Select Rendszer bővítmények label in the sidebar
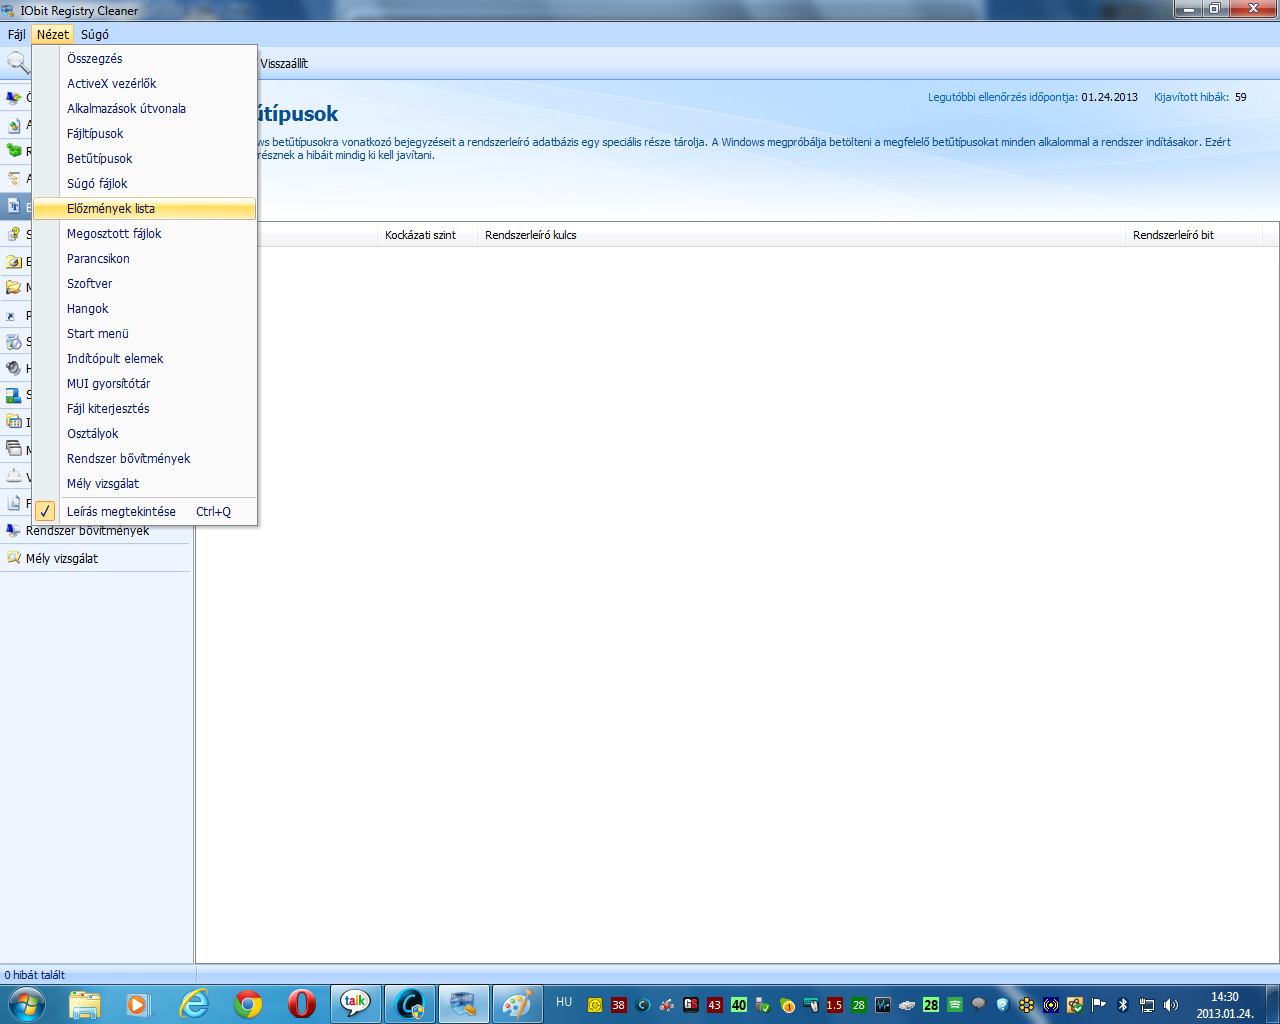This screenshot has height=1024, width=1280. click(88, 531)
